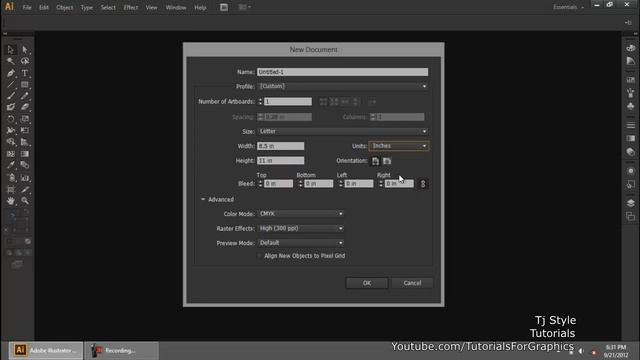Open the Swatches panel icon
The image size is (640, 360).
pyautogui.click(x=631, y=80)
